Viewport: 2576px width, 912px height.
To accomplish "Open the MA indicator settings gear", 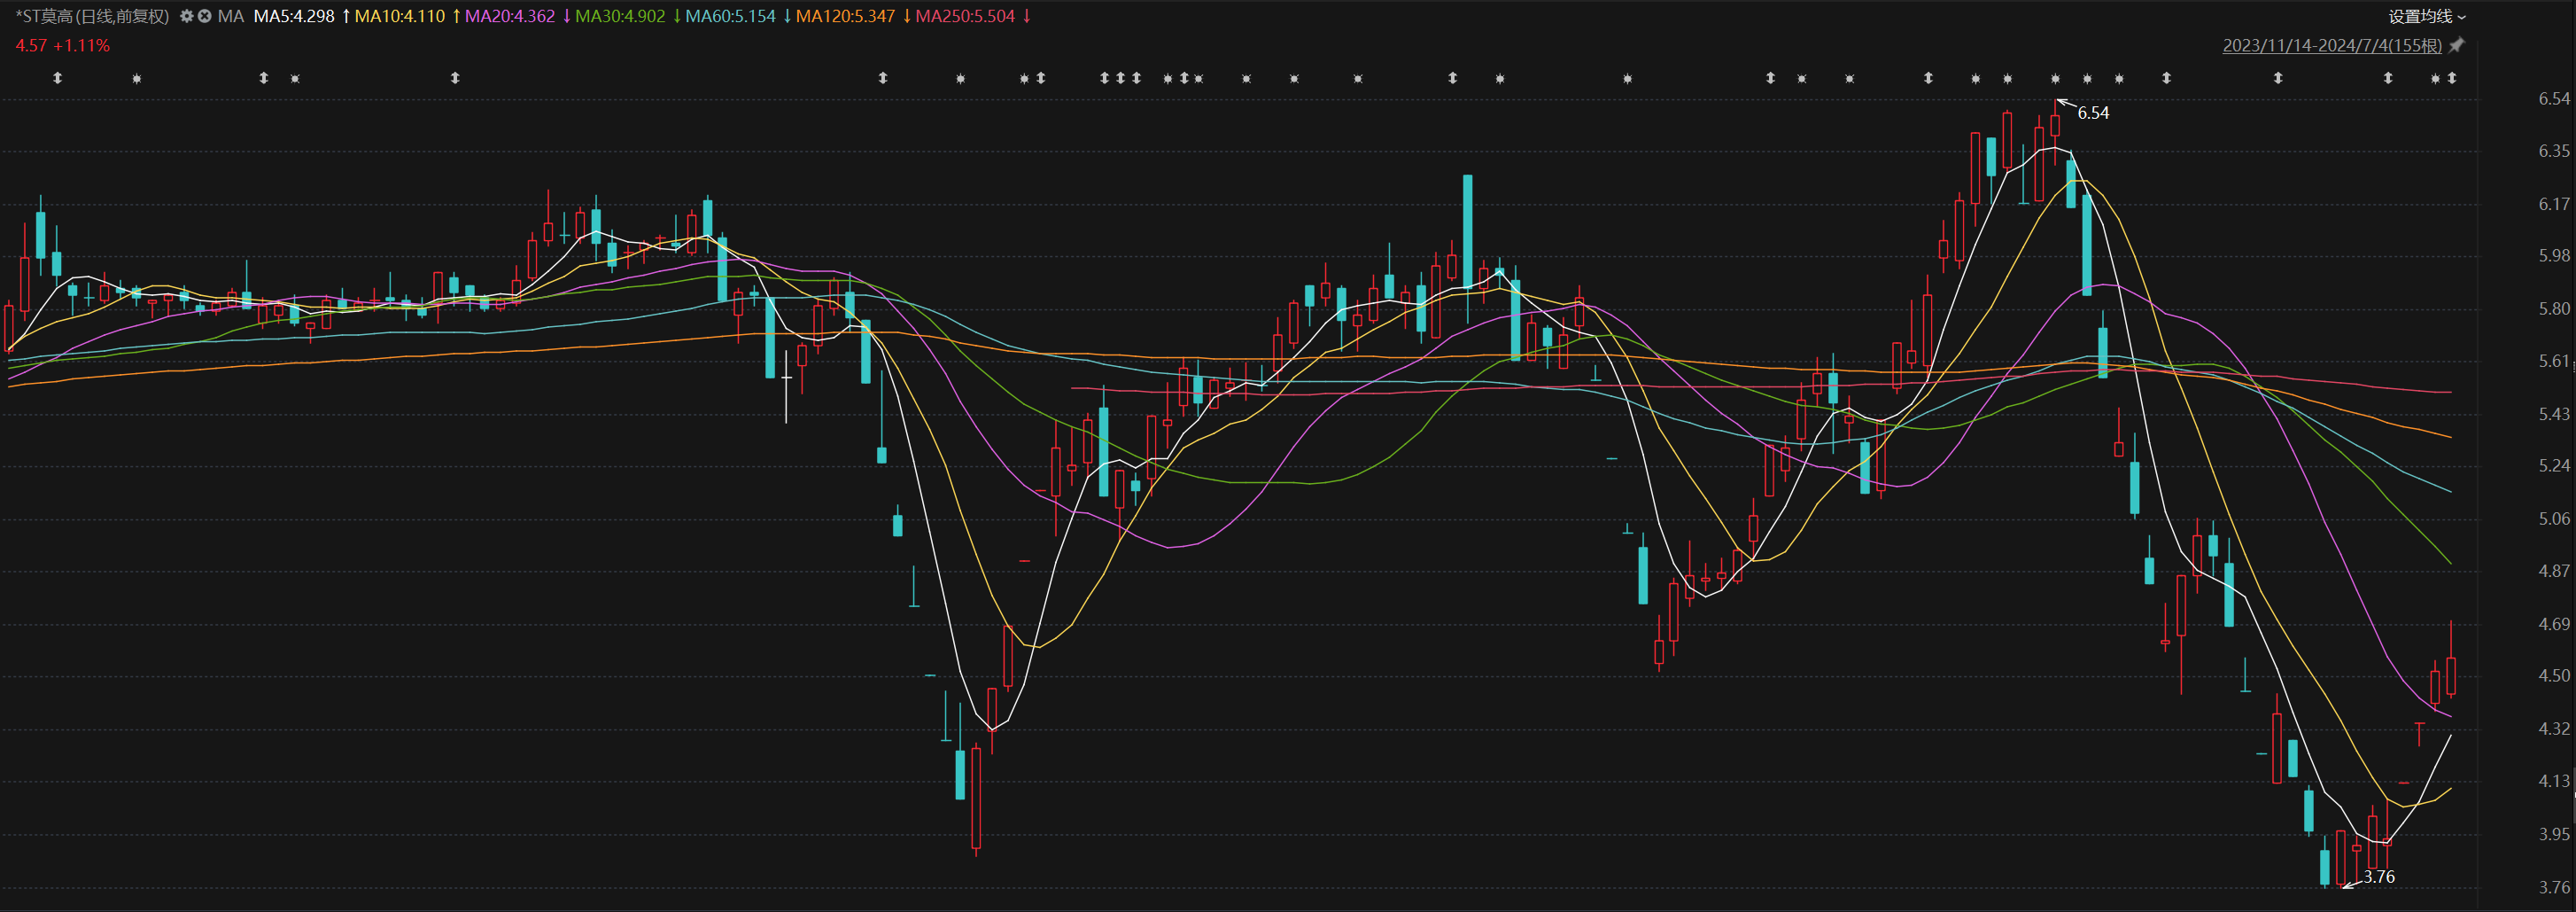I will (186, 16).
